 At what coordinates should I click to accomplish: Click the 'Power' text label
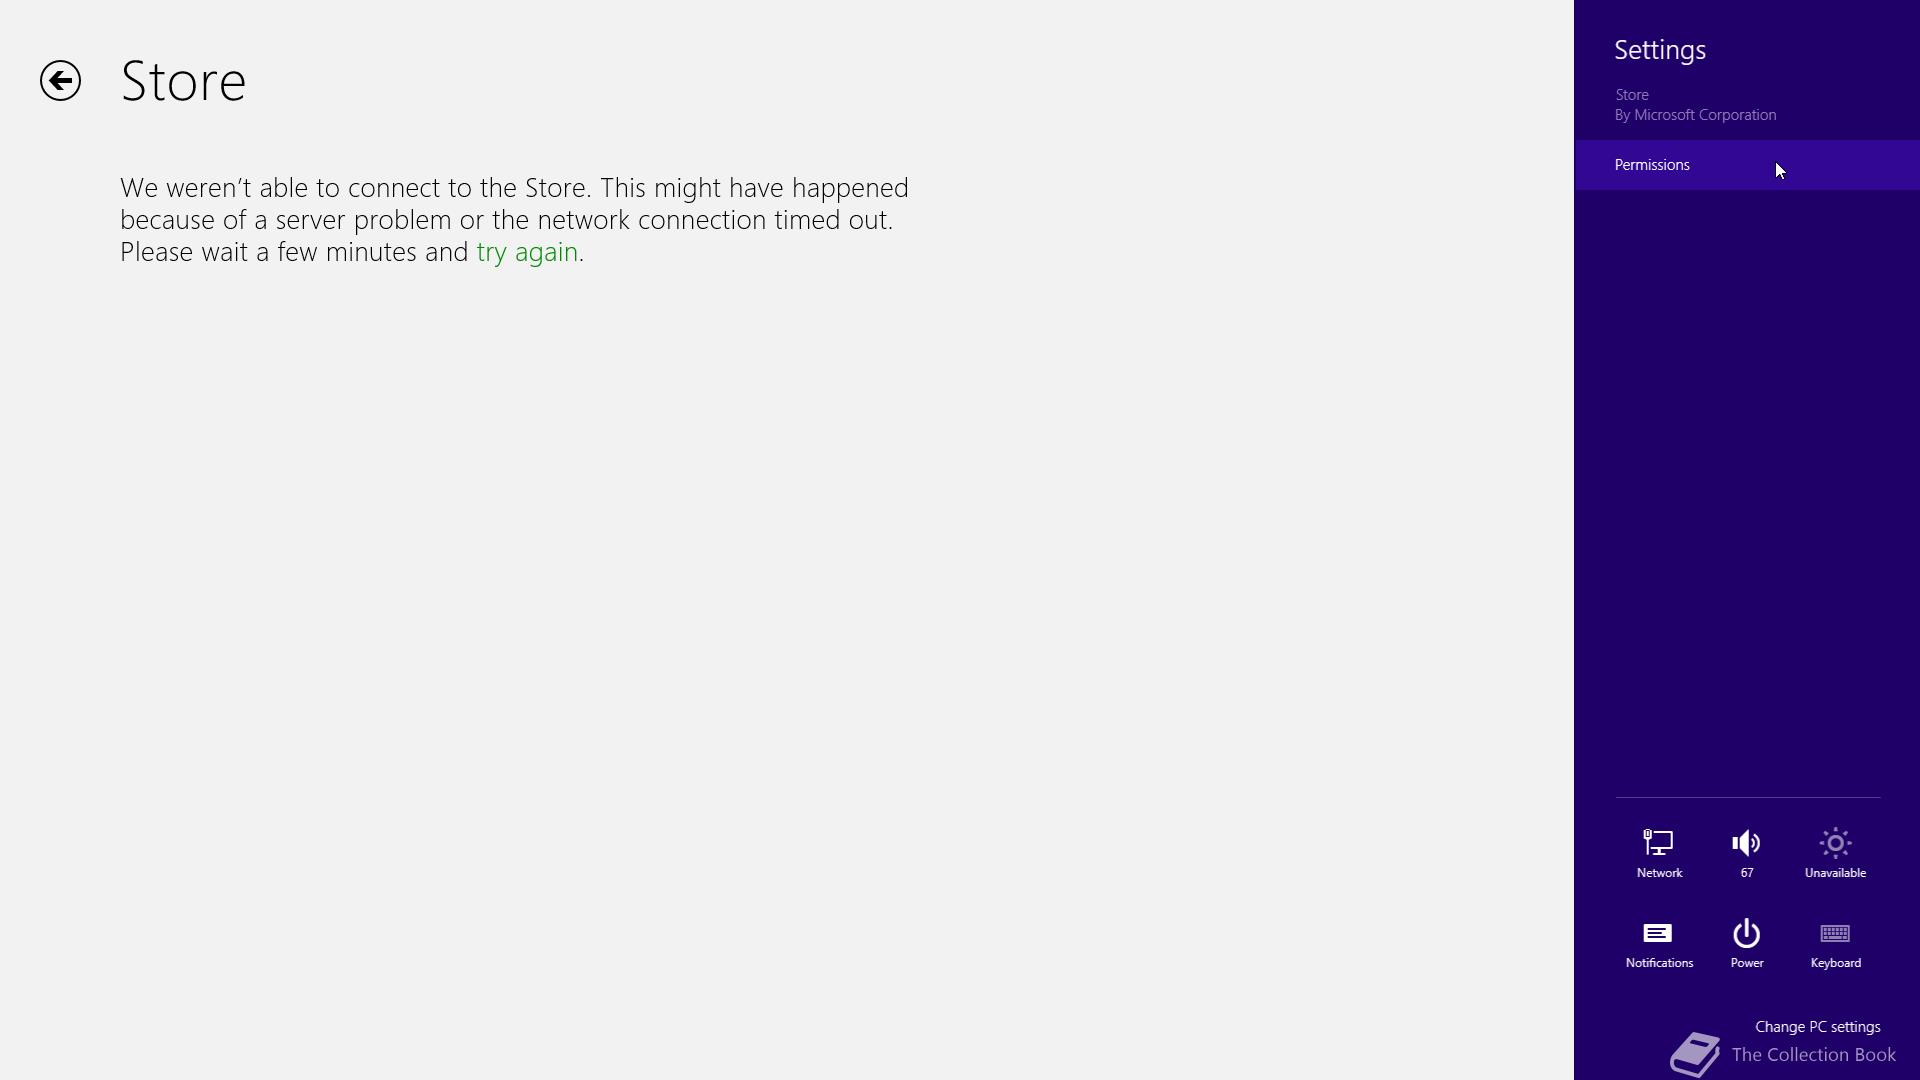coord(1746,963)
